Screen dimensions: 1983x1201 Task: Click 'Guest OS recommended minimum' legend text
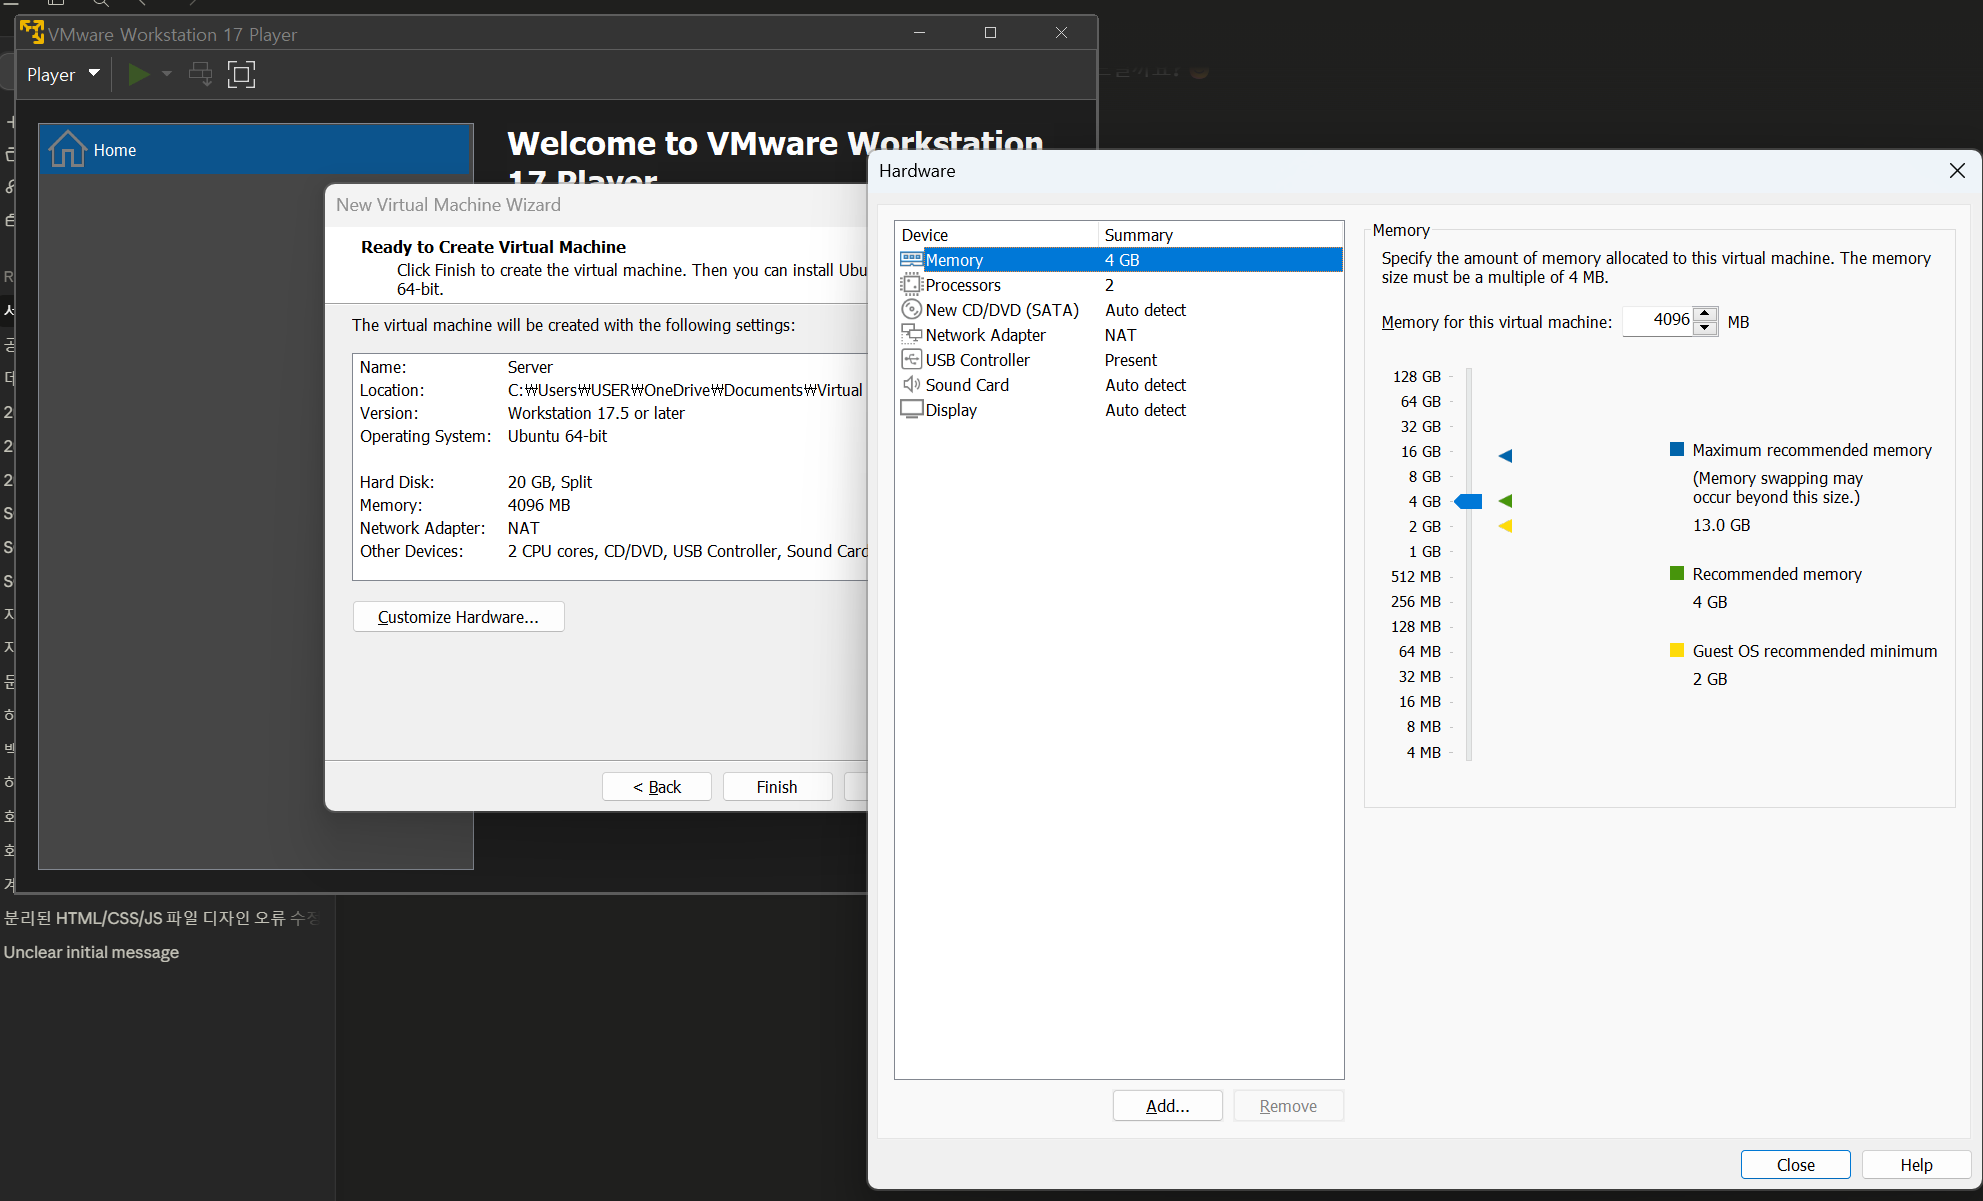tap(1814, 651)
